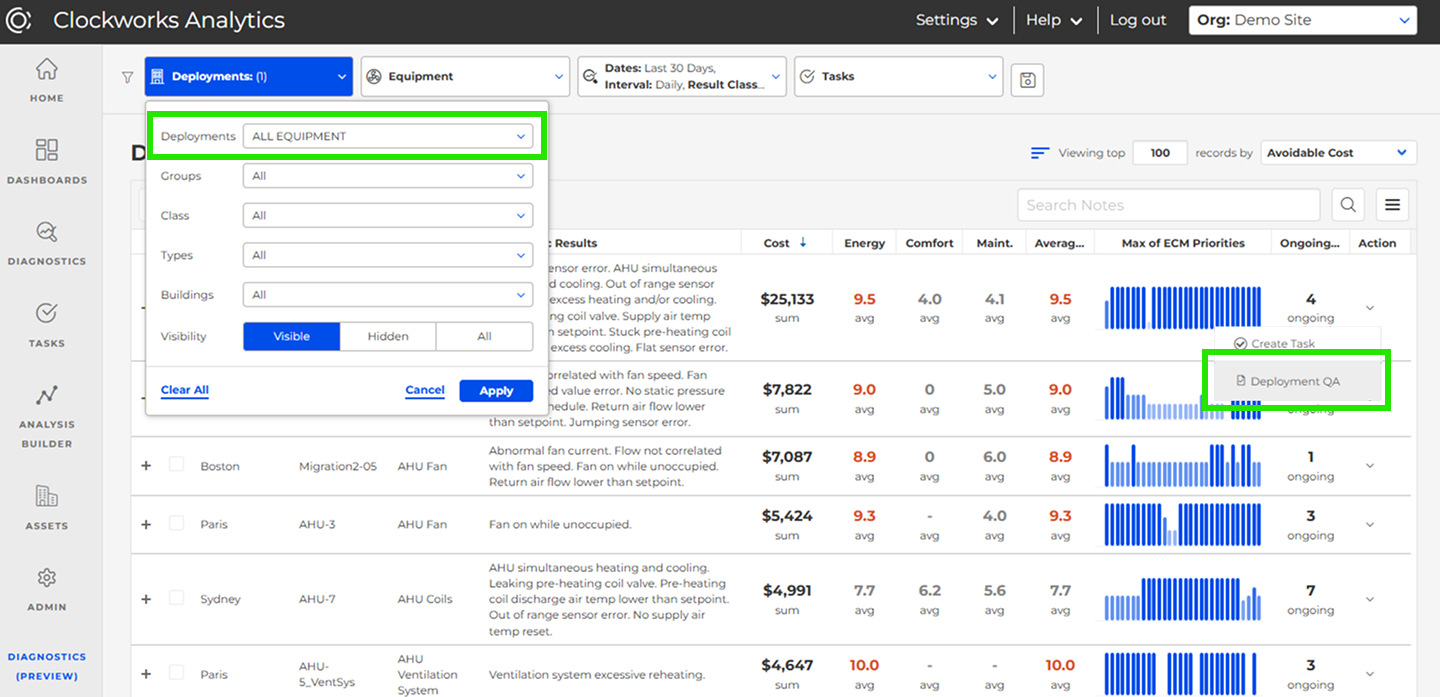Image resolution: width=1440 pixels, height=697 pixels.
Task: Open the action chevron for the $25,133 row
Action: pyautogui.click(x=1370, y=308)
